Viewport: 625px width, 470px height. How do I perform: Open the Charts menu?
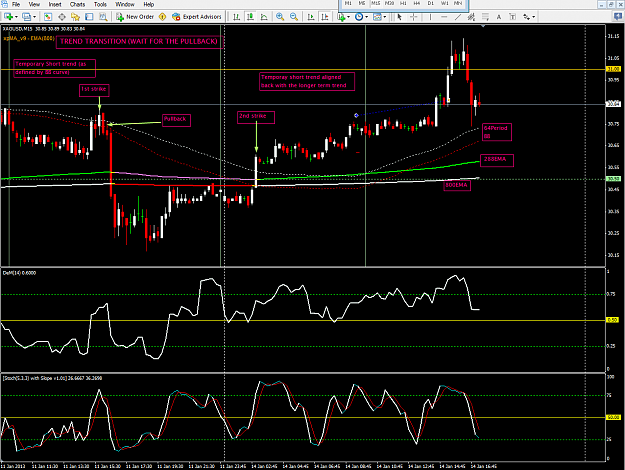pos(77,4)
